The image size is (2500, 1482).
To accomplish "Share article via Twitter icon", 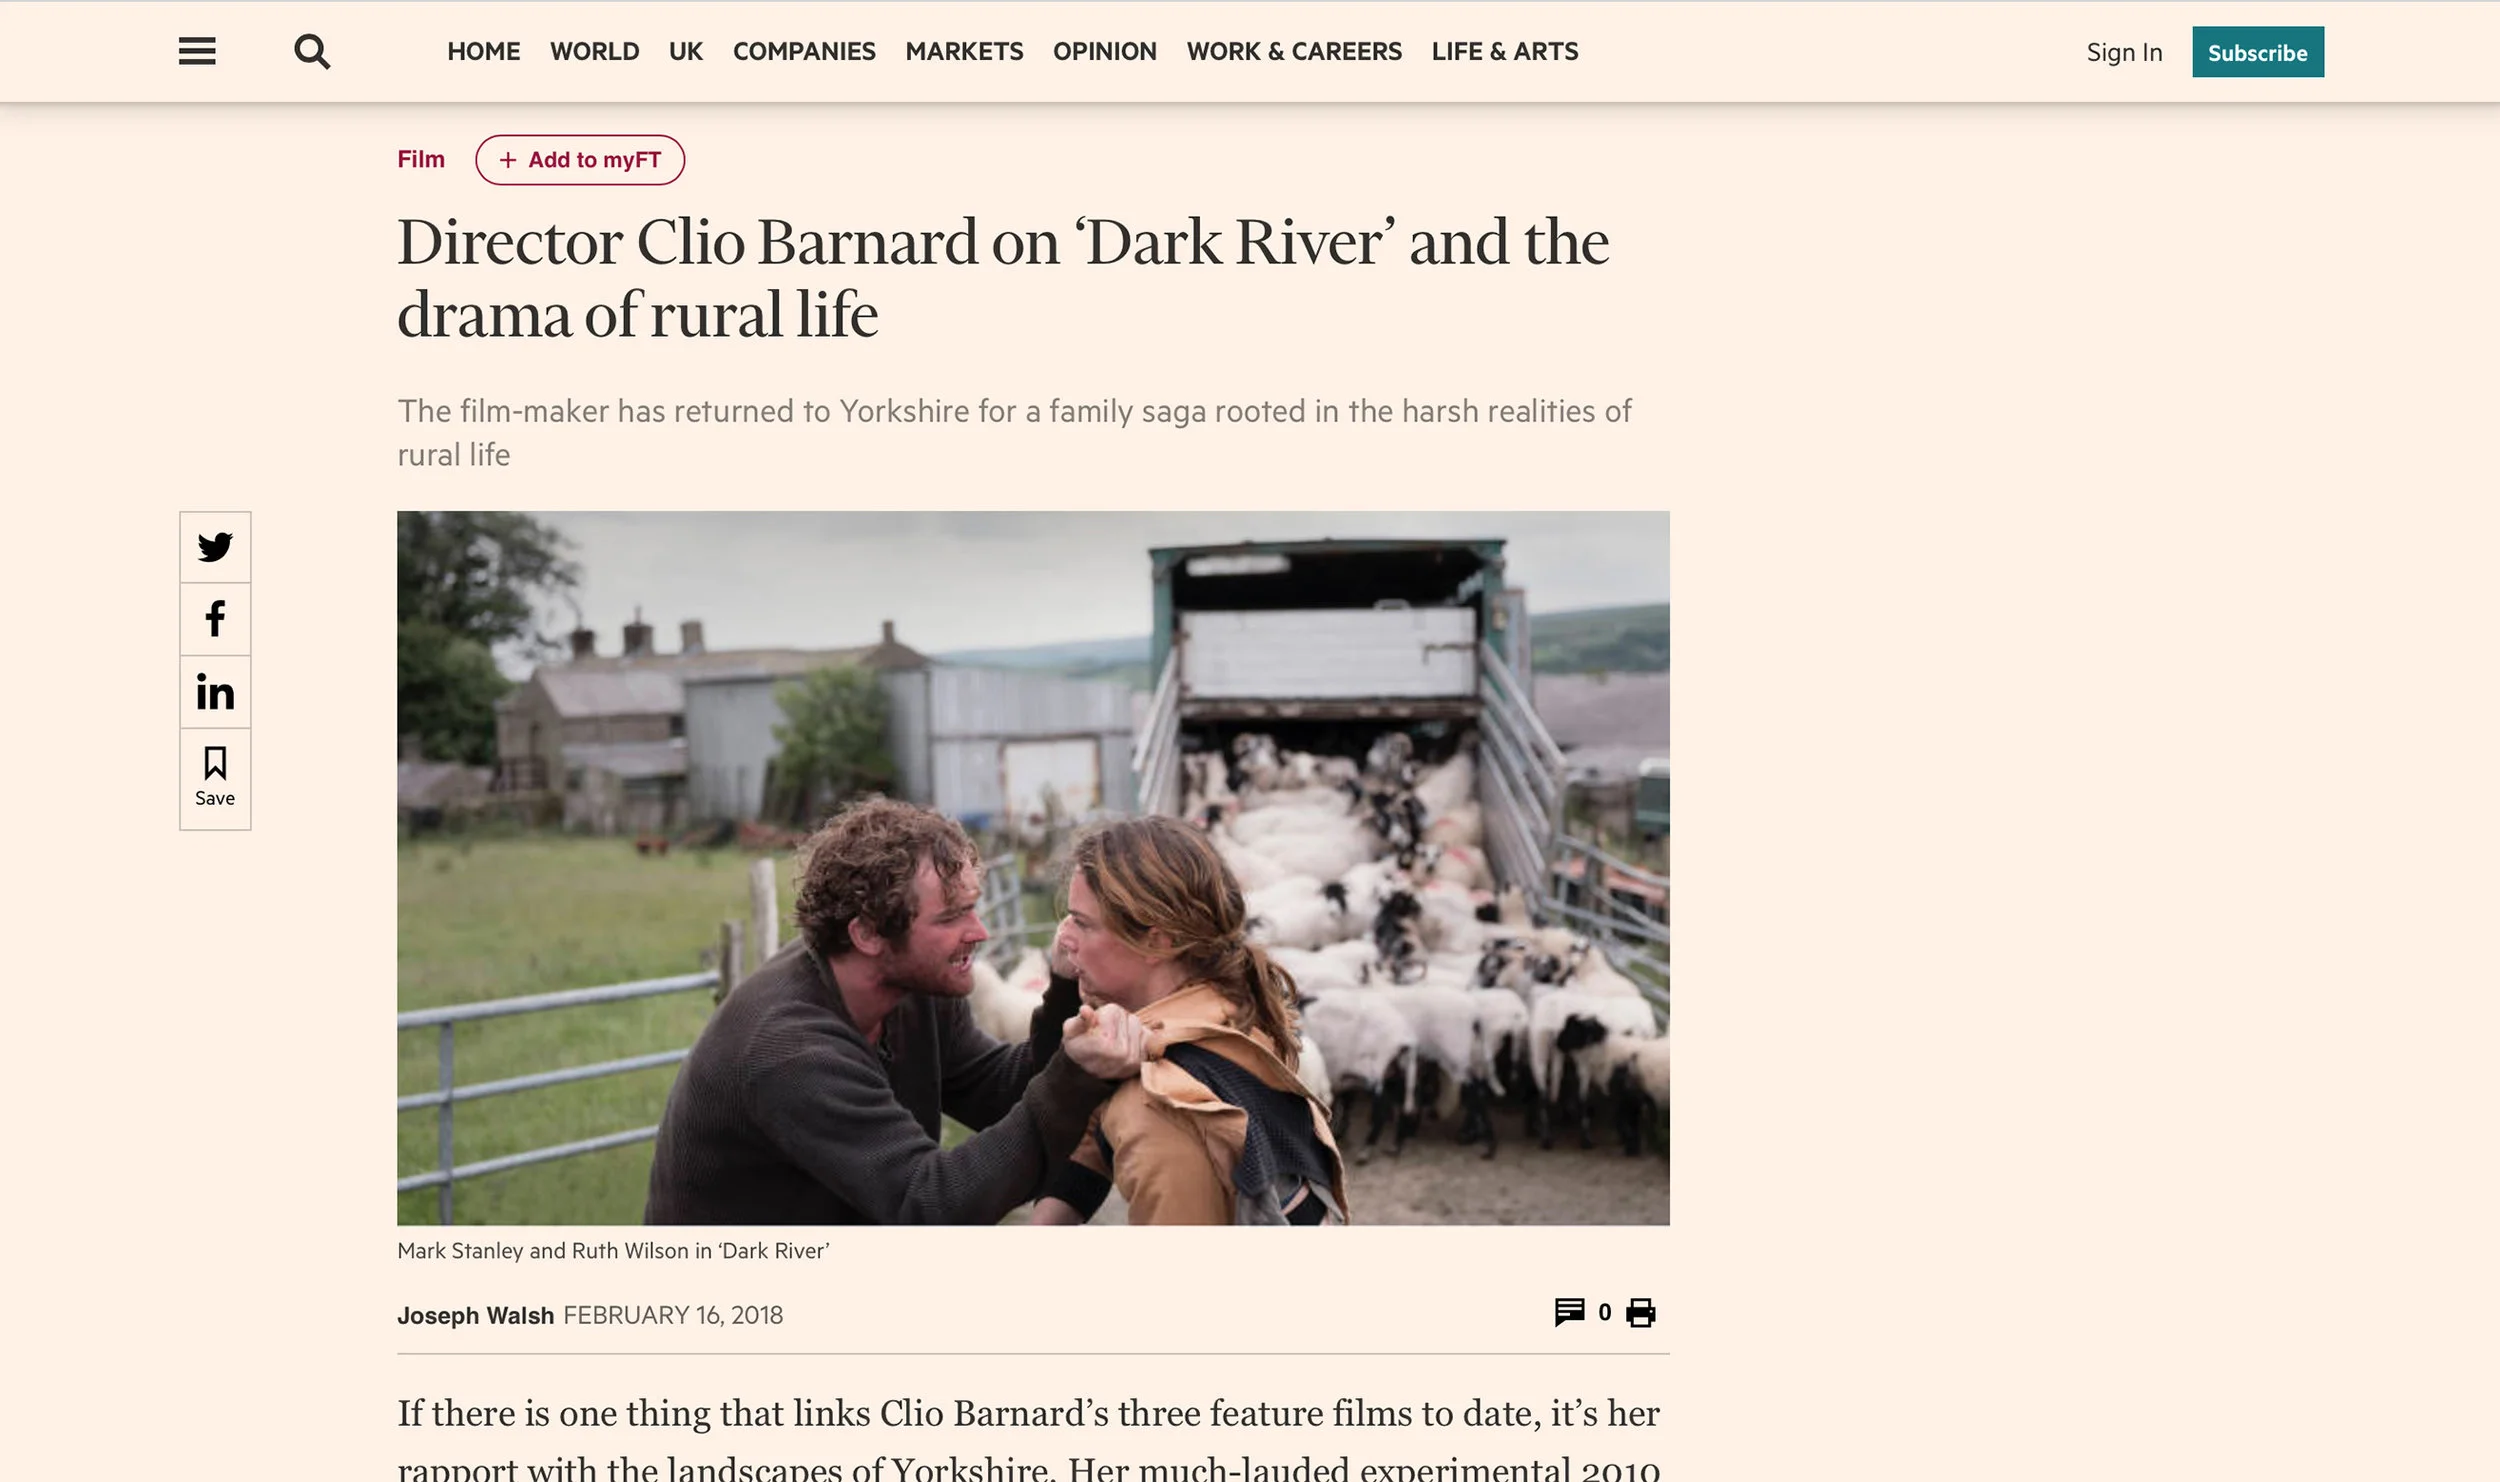I will click(215, 547).
